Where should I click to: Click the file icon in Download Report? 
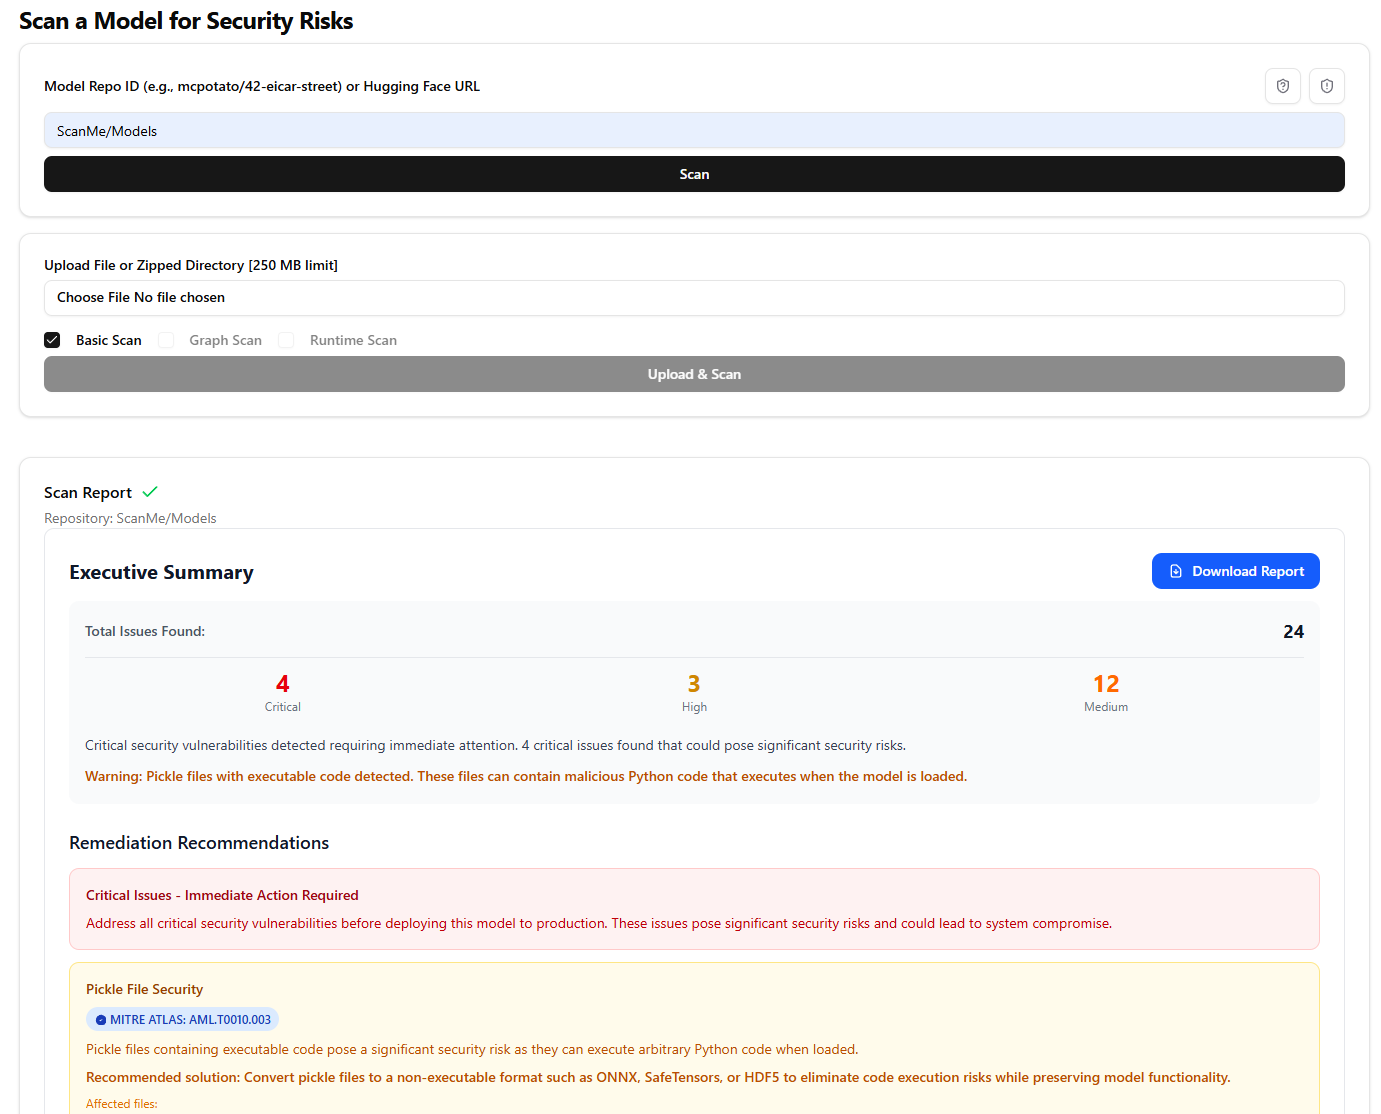[1176, 571]
